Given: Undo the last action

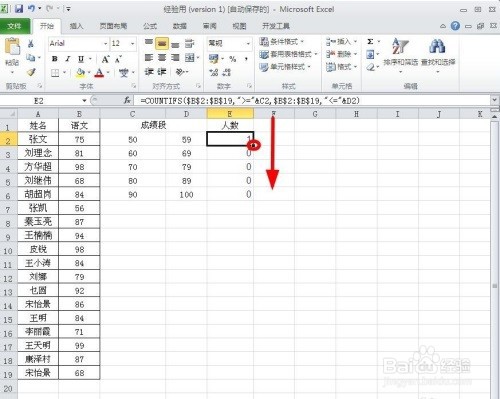Looking at the screenshot, I should [31, 9].
